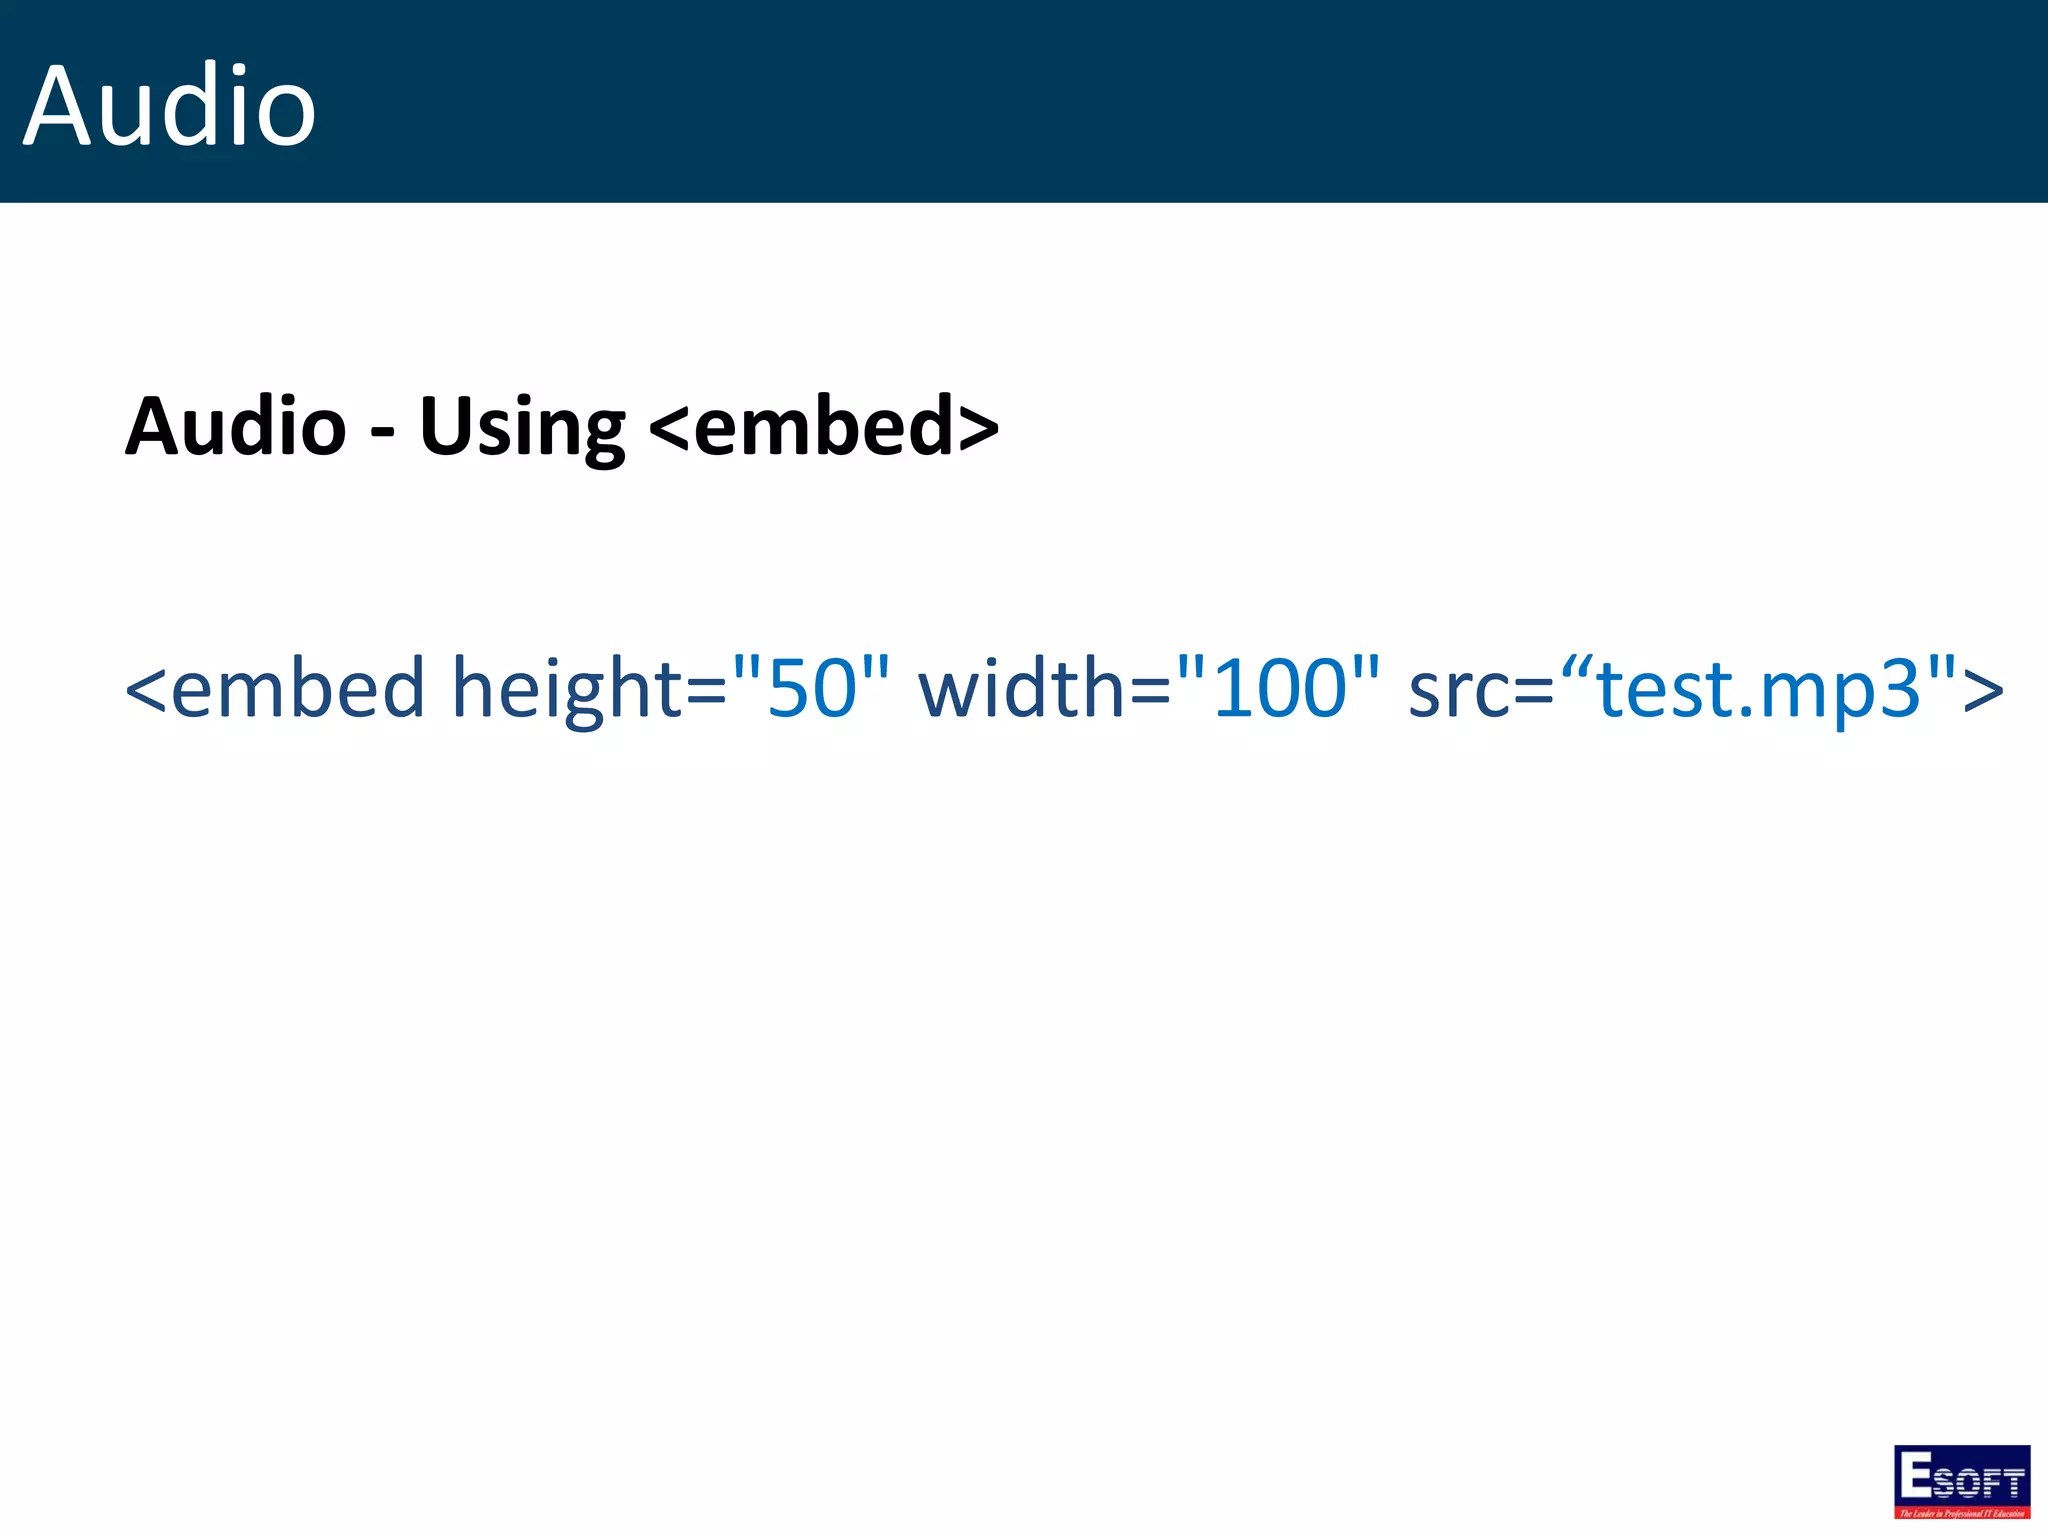Click the 'Audio - Using <embed>' heading
Screen dimensions: 2048x1536
click(561, 427)
